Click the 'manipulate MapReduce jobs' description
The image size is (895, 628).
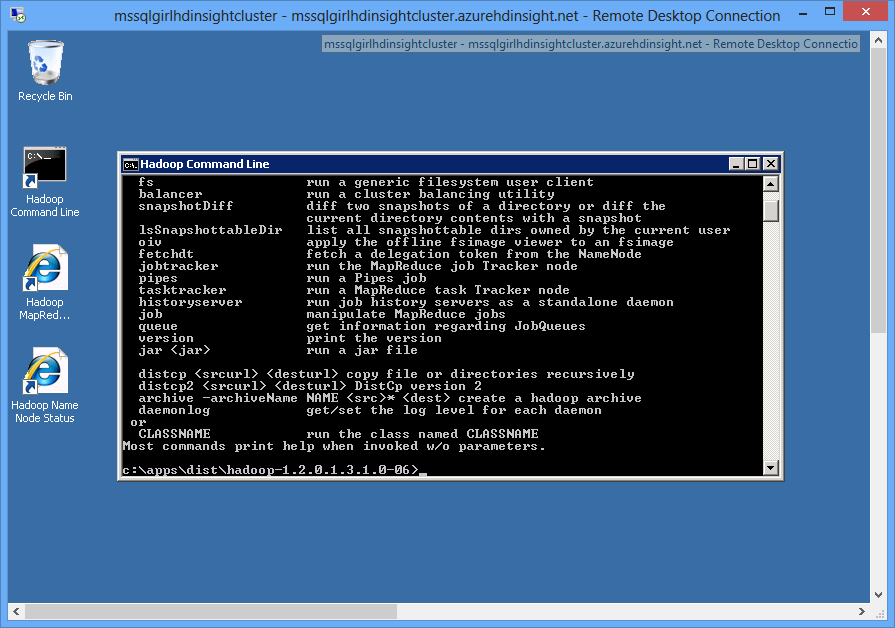[406, 314]
